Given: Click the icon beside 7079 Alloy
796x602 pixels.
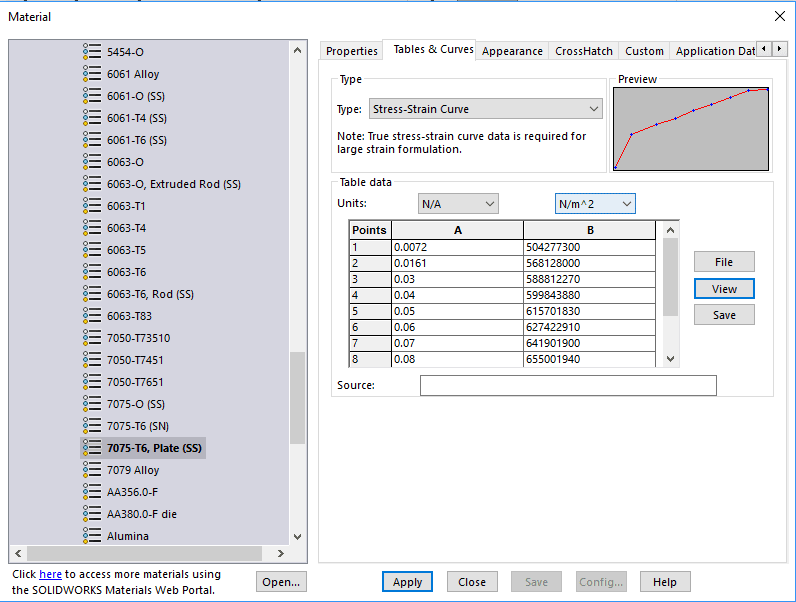Looking at the screenshot, I should 92,470.
